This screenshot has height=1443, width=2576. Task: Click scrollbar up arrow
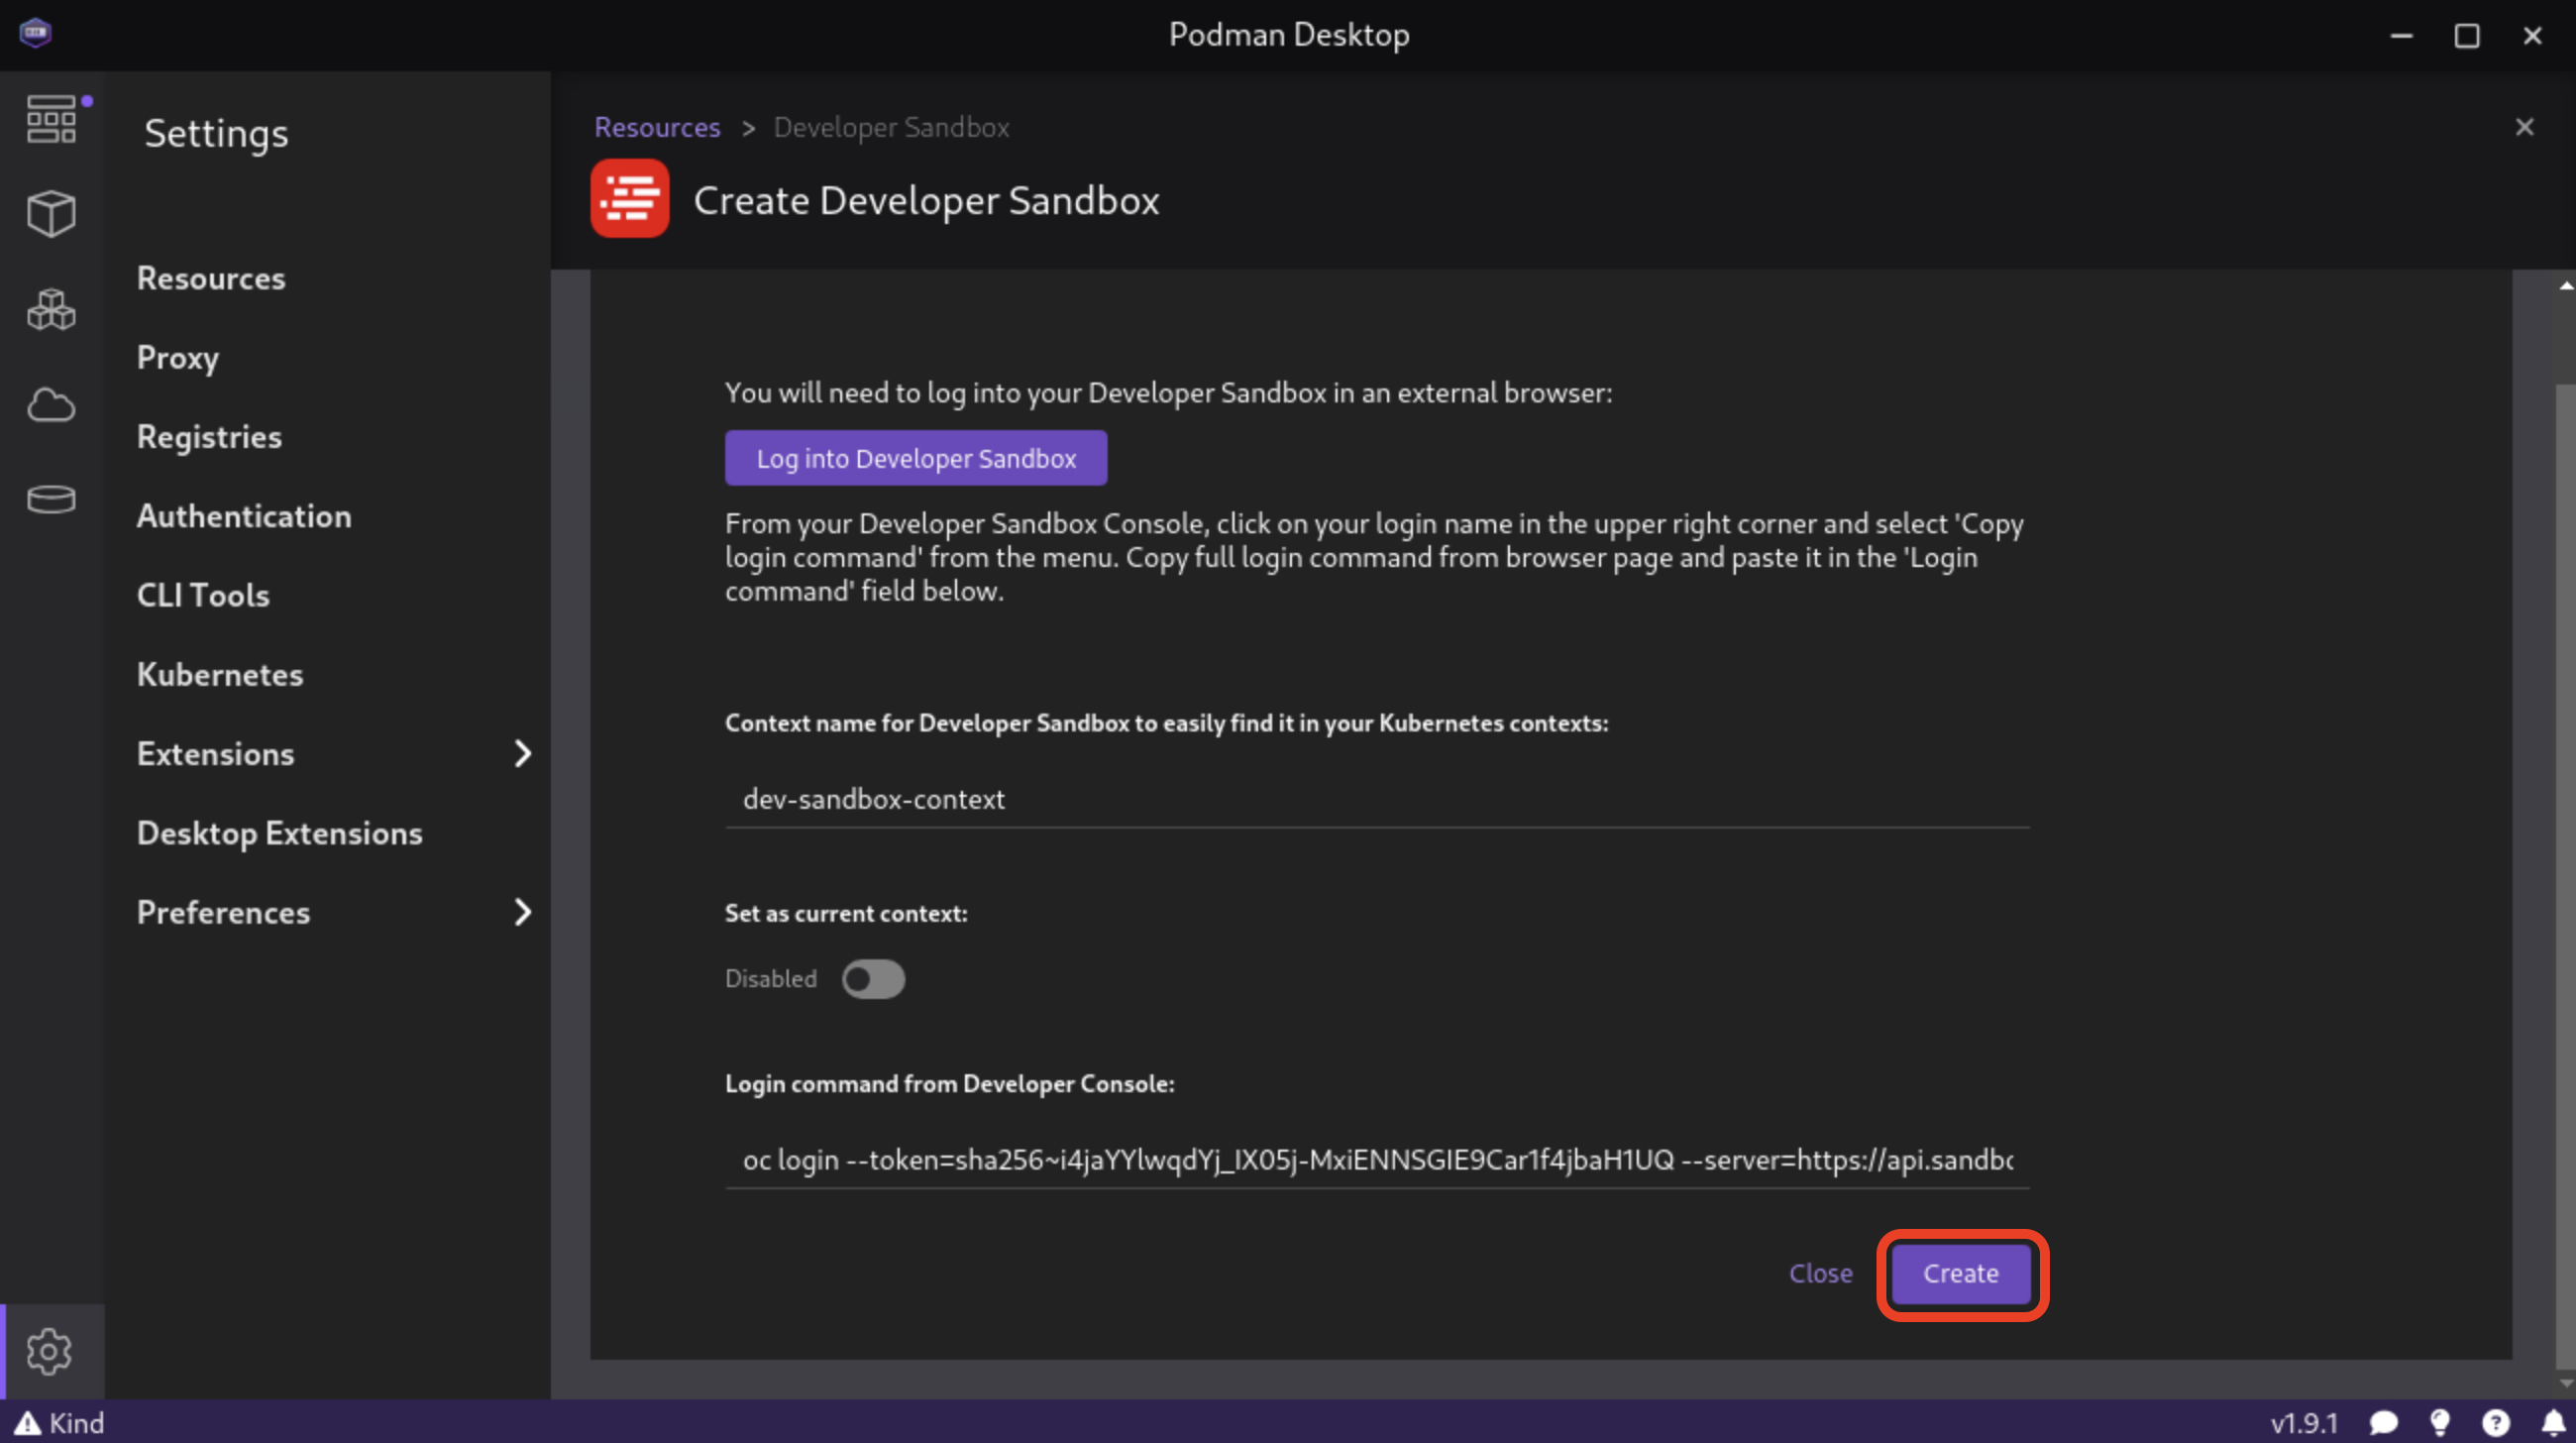coord(2565,285)
